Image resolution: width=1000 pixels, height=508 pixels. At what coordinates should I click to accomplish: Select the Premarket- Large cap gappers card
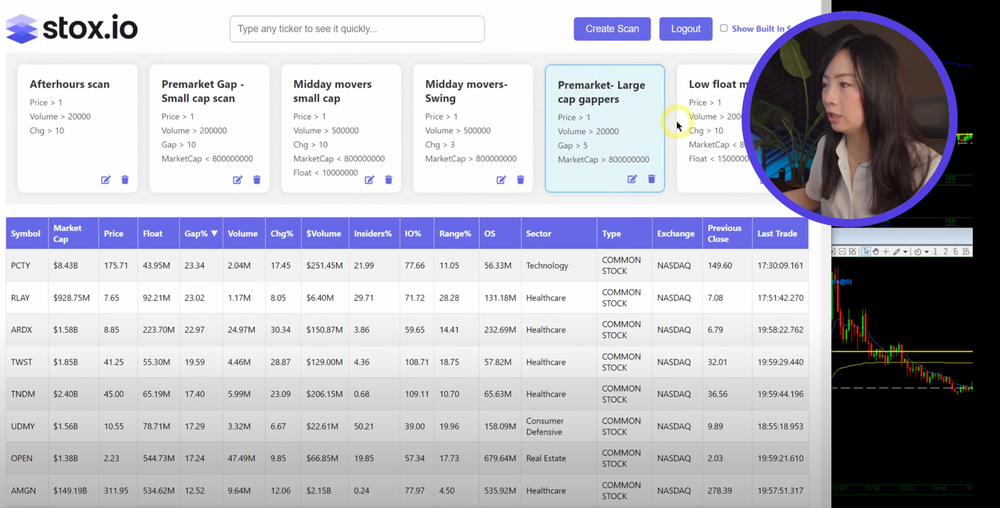pos(605,128)
